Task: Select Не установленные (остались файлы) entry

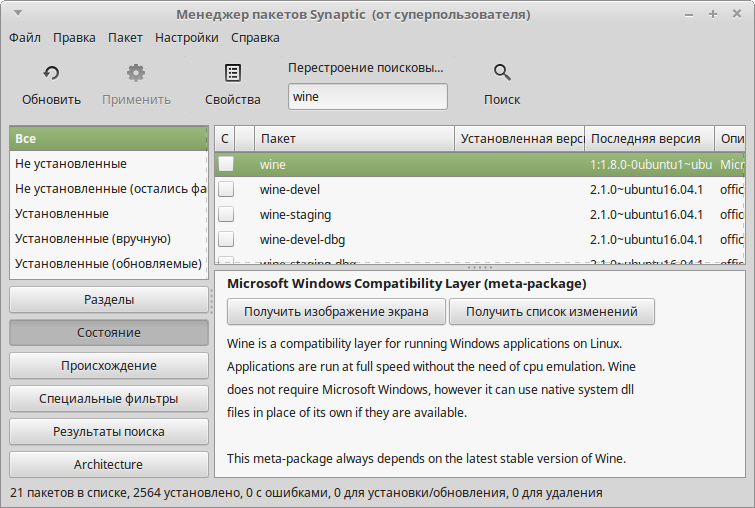Action: pyautogui.click(x=109, y=189)
